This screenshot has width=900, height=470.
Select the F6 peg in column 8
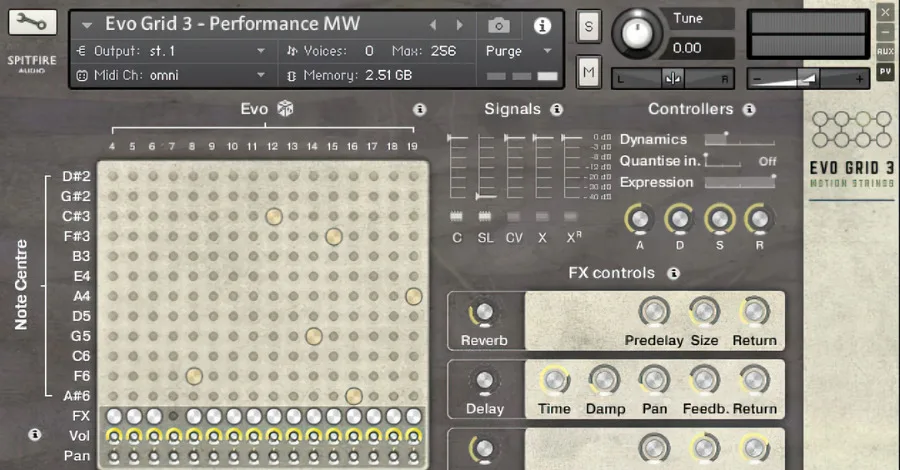[x=194, y=376]
